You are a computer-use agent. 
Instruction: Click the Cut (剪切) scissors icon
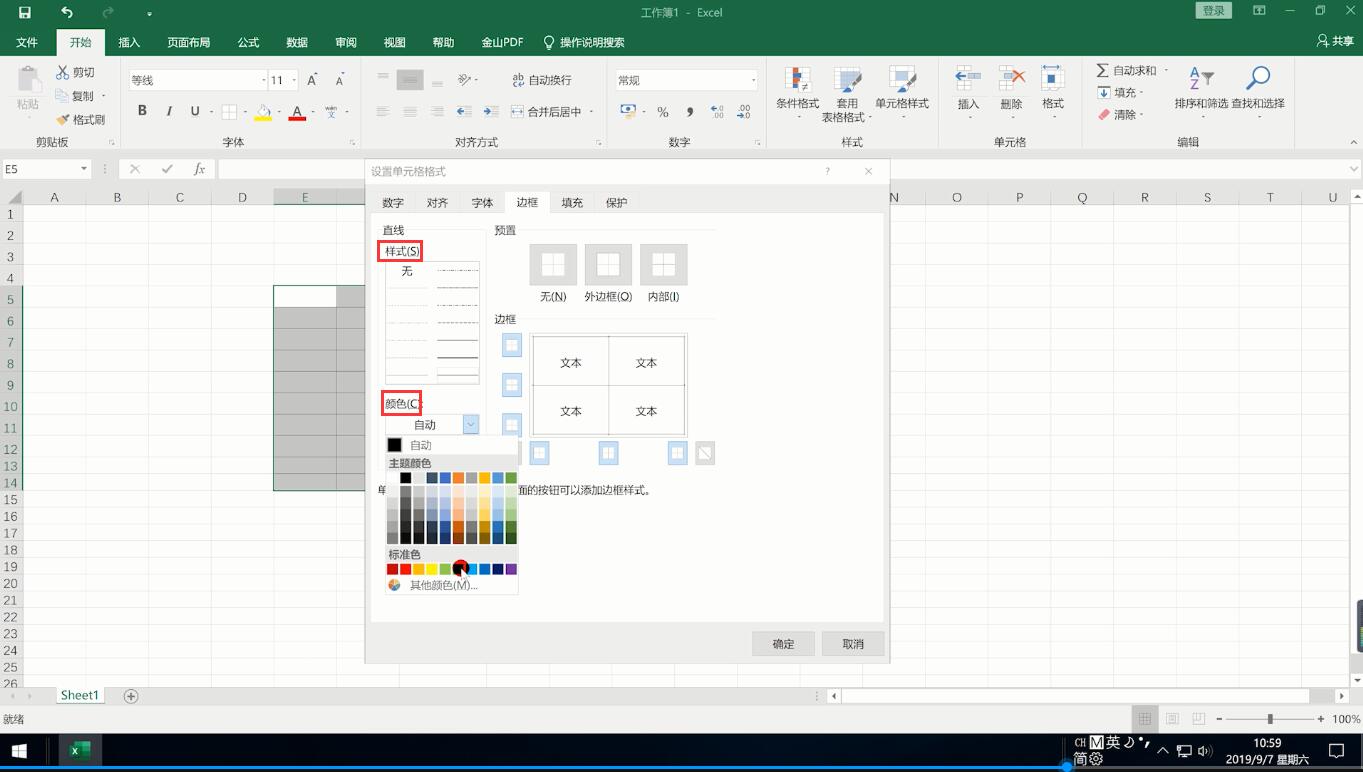tap(62, 72)
